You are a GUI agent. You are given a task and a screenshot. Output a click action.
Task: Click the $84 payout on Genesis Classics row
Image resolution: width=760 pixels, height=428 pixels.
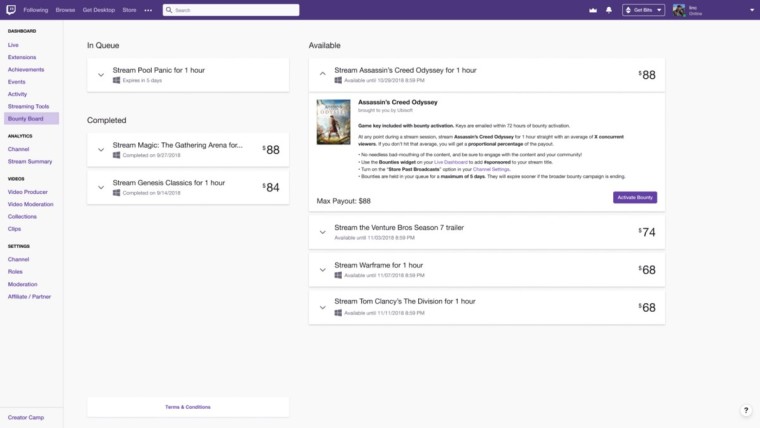pyautogui.click(x=271, y=188)
